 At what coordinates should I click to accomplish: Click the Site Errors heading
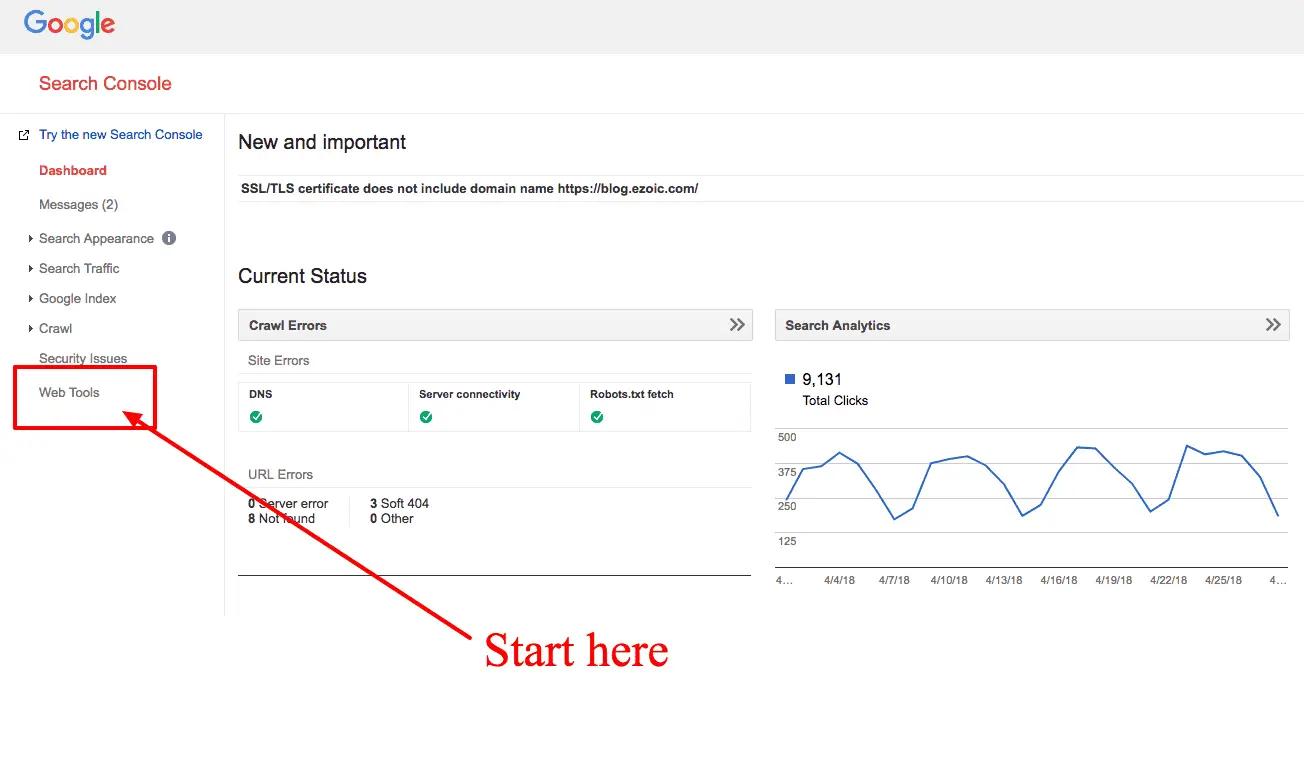pos(279,360)
